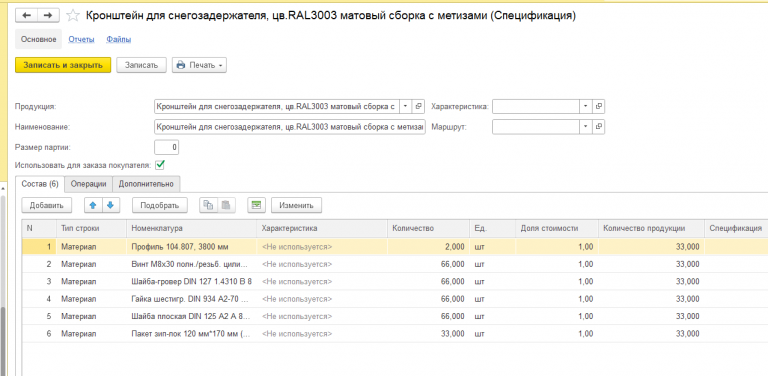
Task: Expand the Продукция dropdown arrow
Action: pyautogui.click(x=406, y=106)
